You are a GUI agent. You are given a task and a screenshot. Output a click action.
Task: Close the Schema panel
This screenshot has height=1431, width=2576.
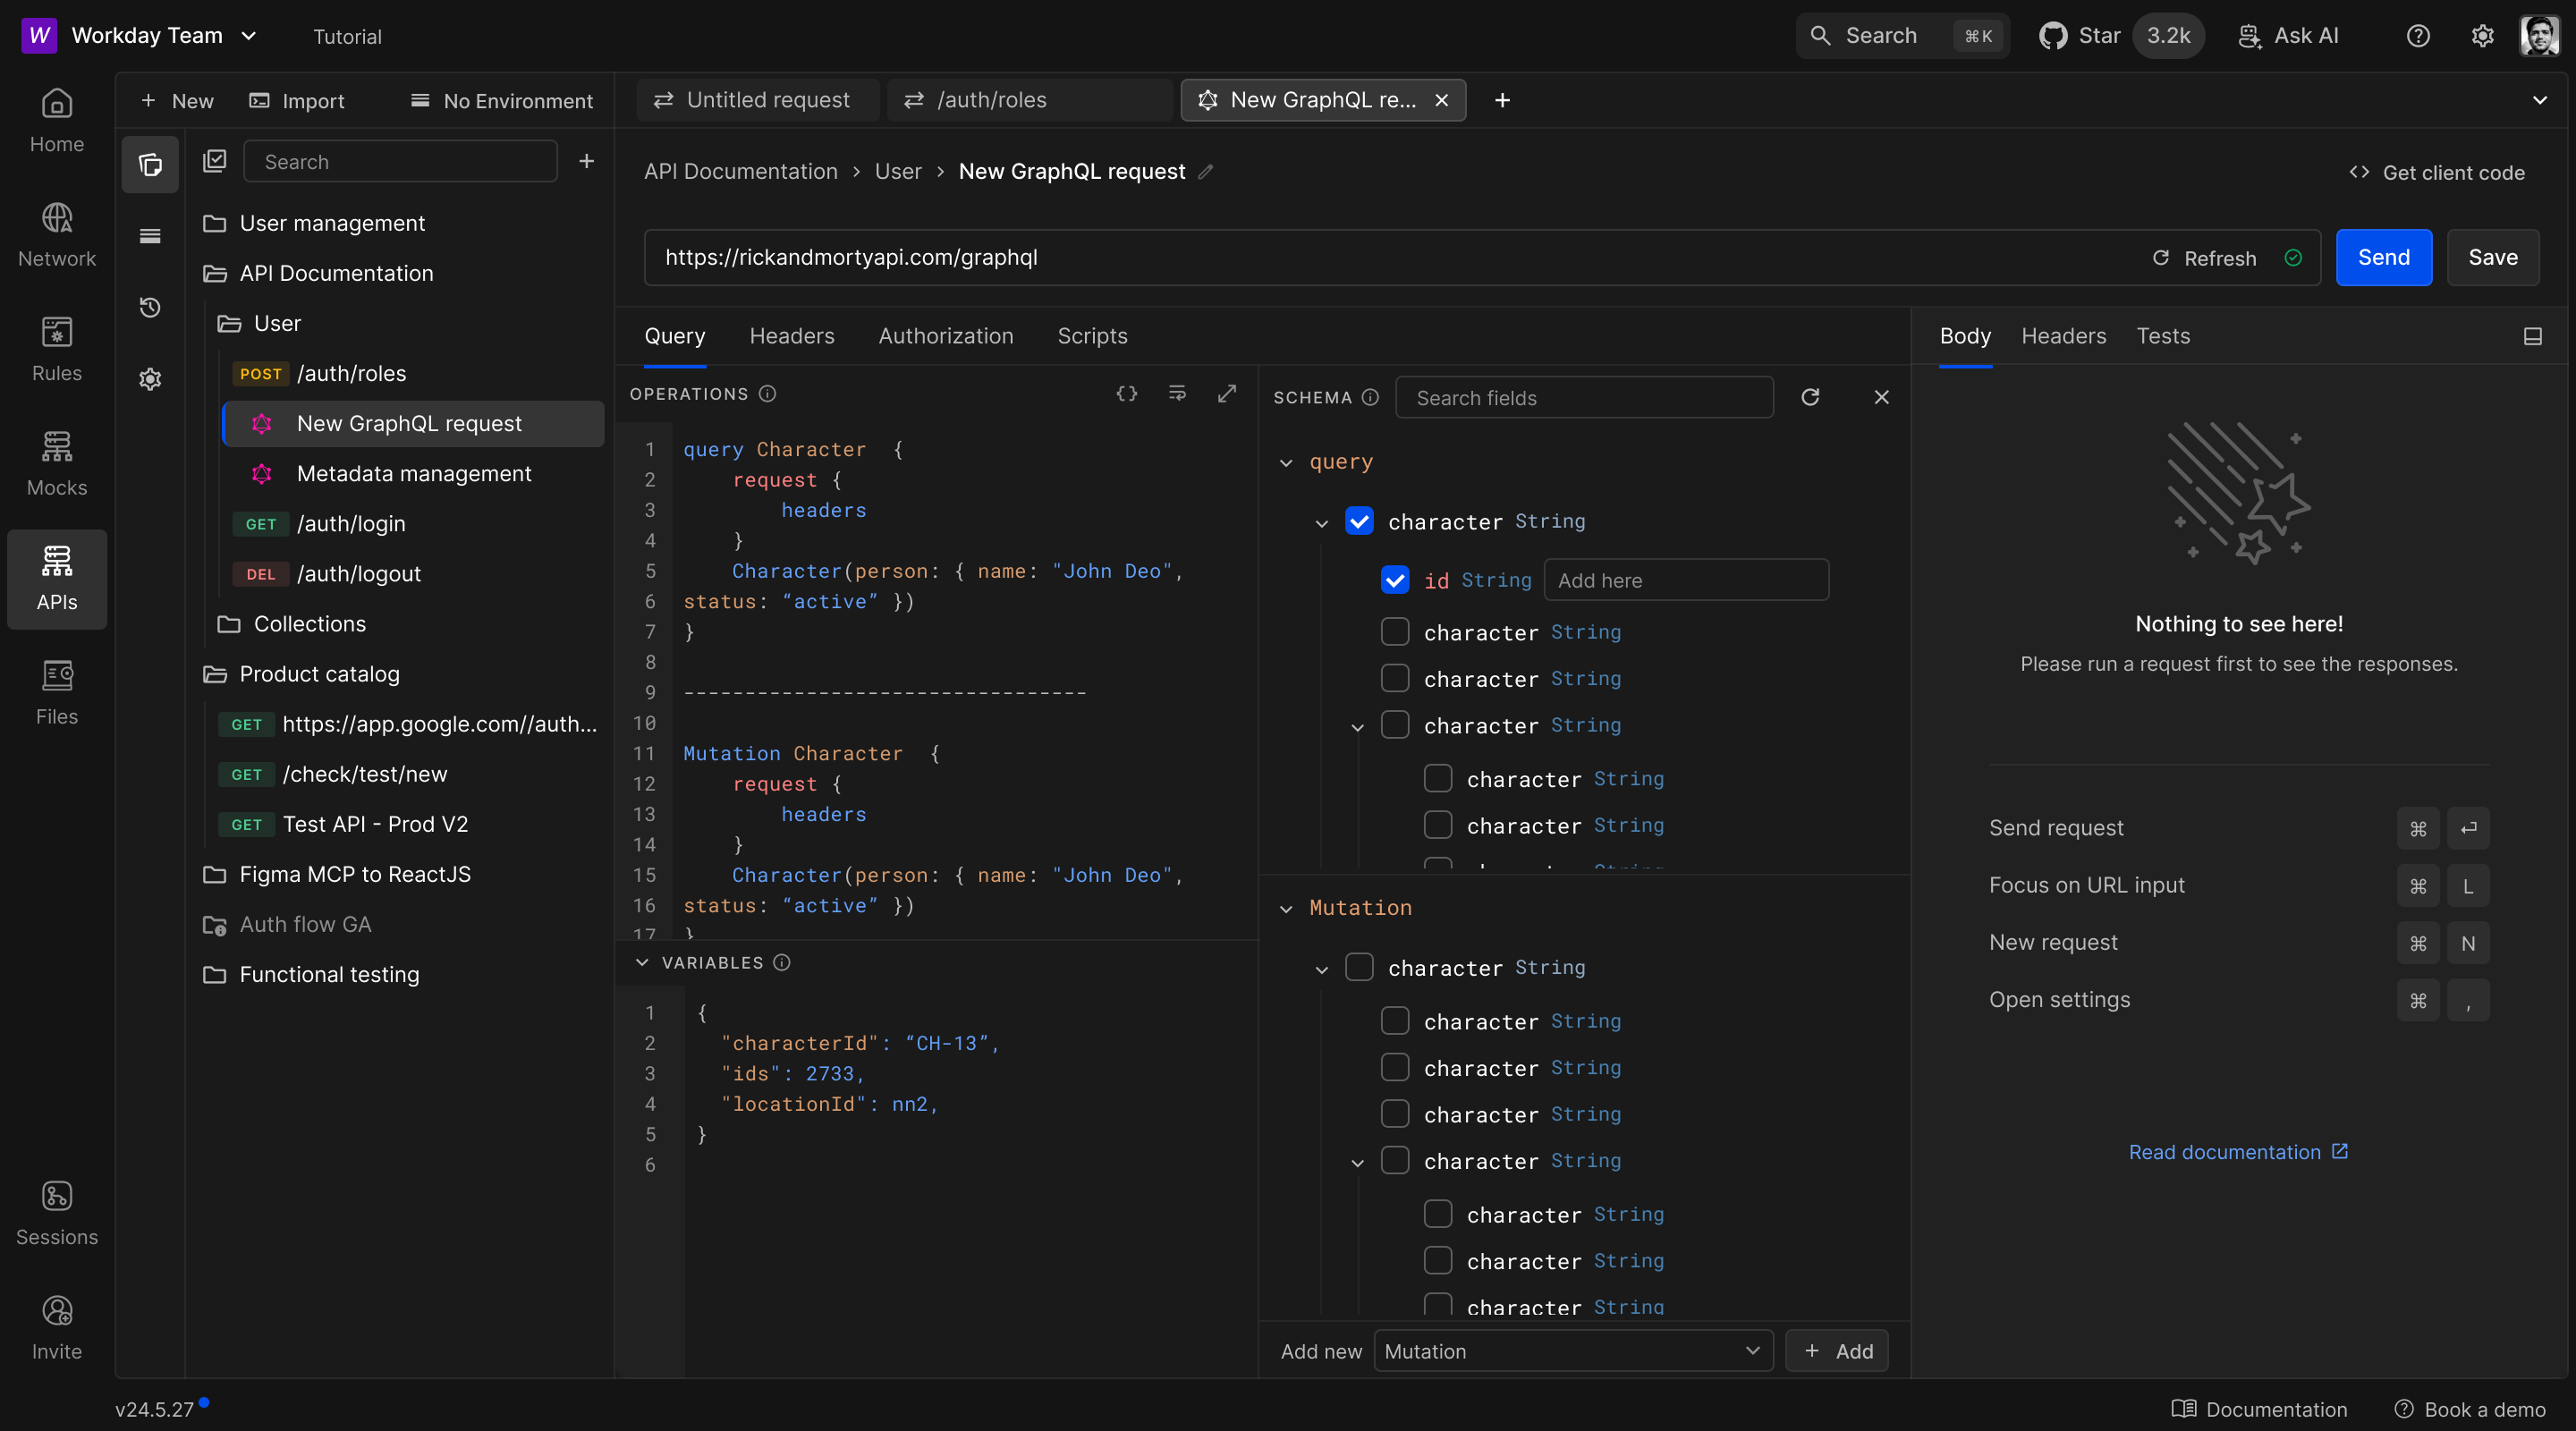[x=1881, y=397]
